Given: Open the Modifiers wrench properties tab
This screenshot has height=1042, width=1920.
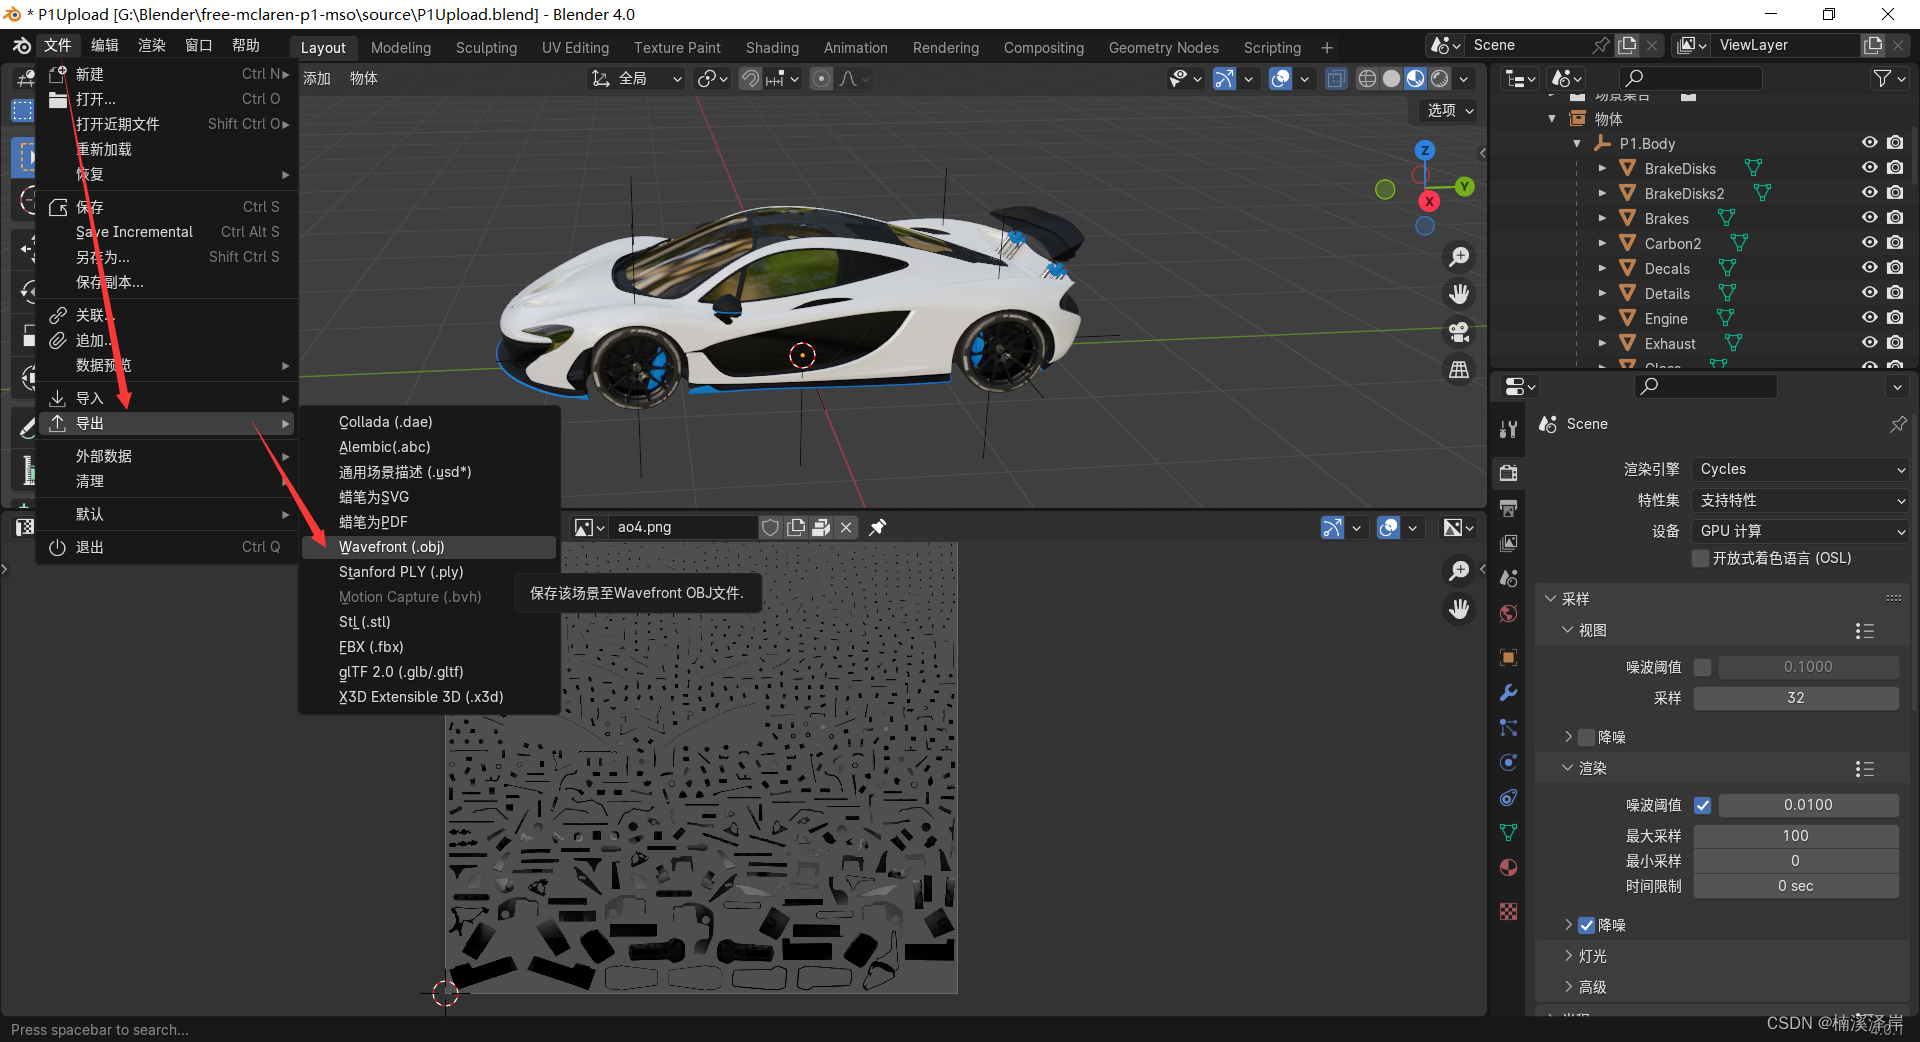Looking at the screenshot, I should click(x=1509, y=692).
